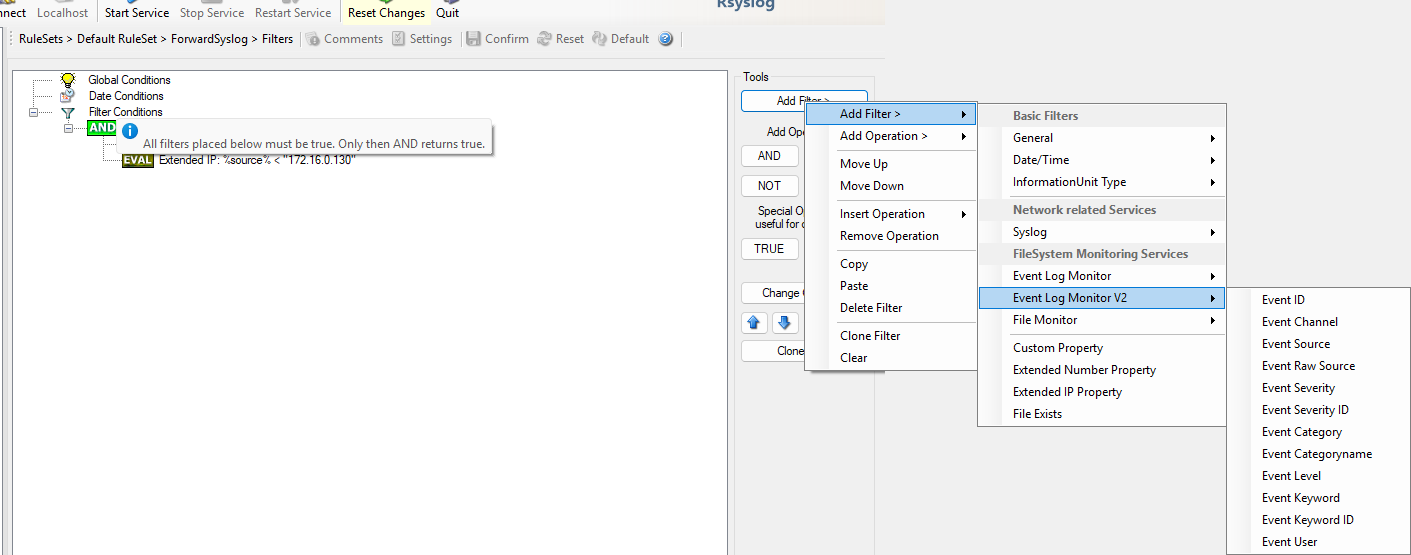The height and width of the screenshot is (555, 1411).
Task: Choose the Extended IP Property filter
Action: click(x=1101, y=392)
